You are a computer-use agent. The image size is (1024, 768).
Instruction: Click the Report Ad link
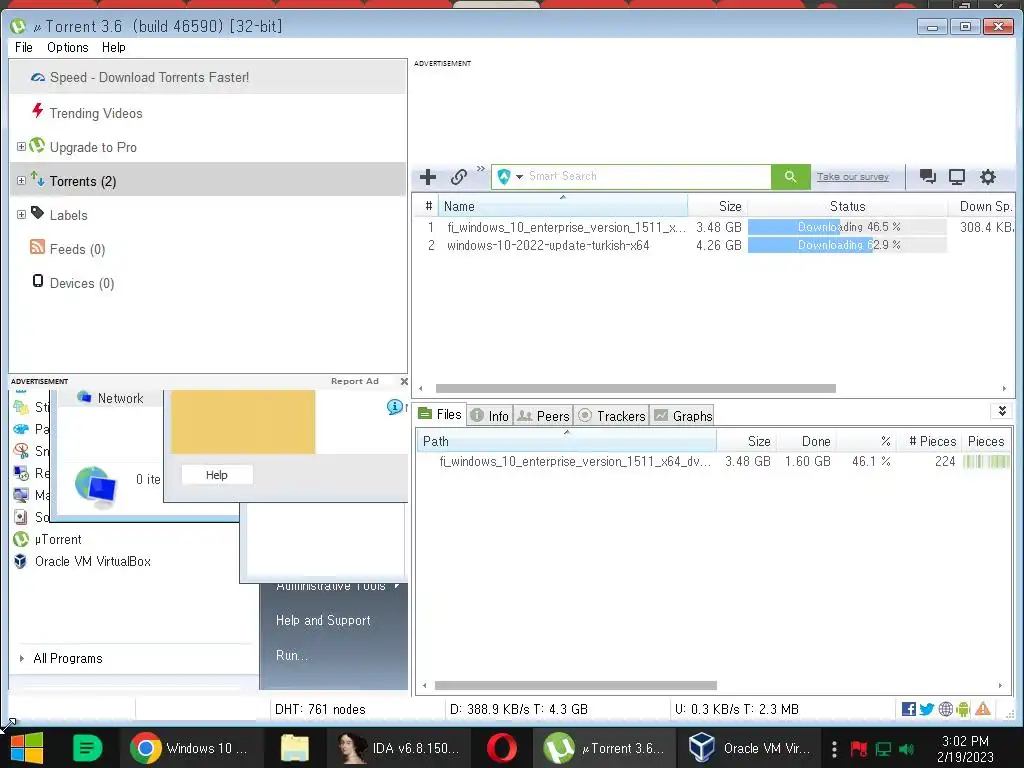[355, 381]
